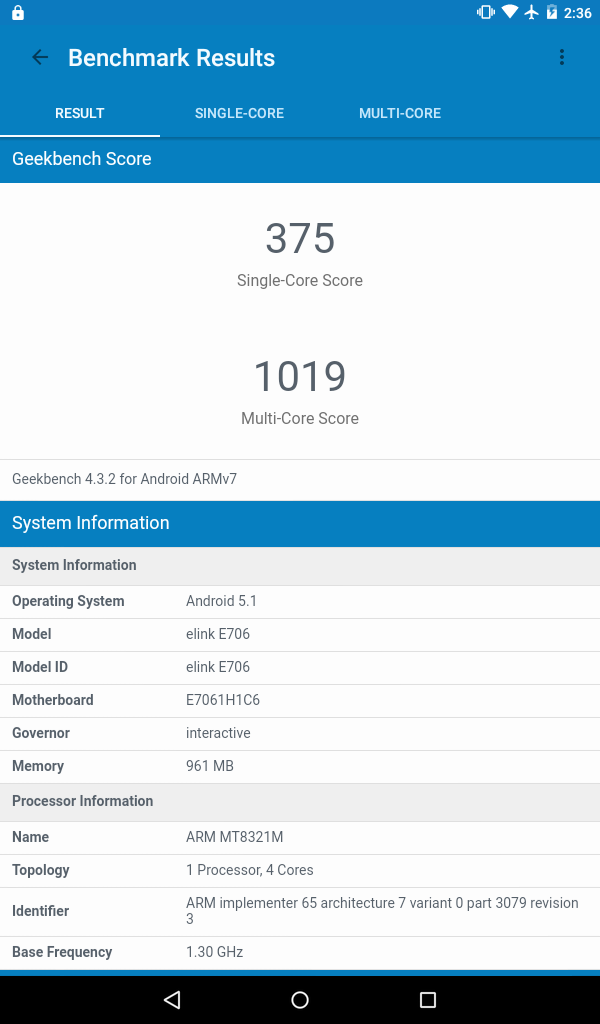Tap the Motherboard label
Viewport: 600px width, 1024px height.
(53, 700)
